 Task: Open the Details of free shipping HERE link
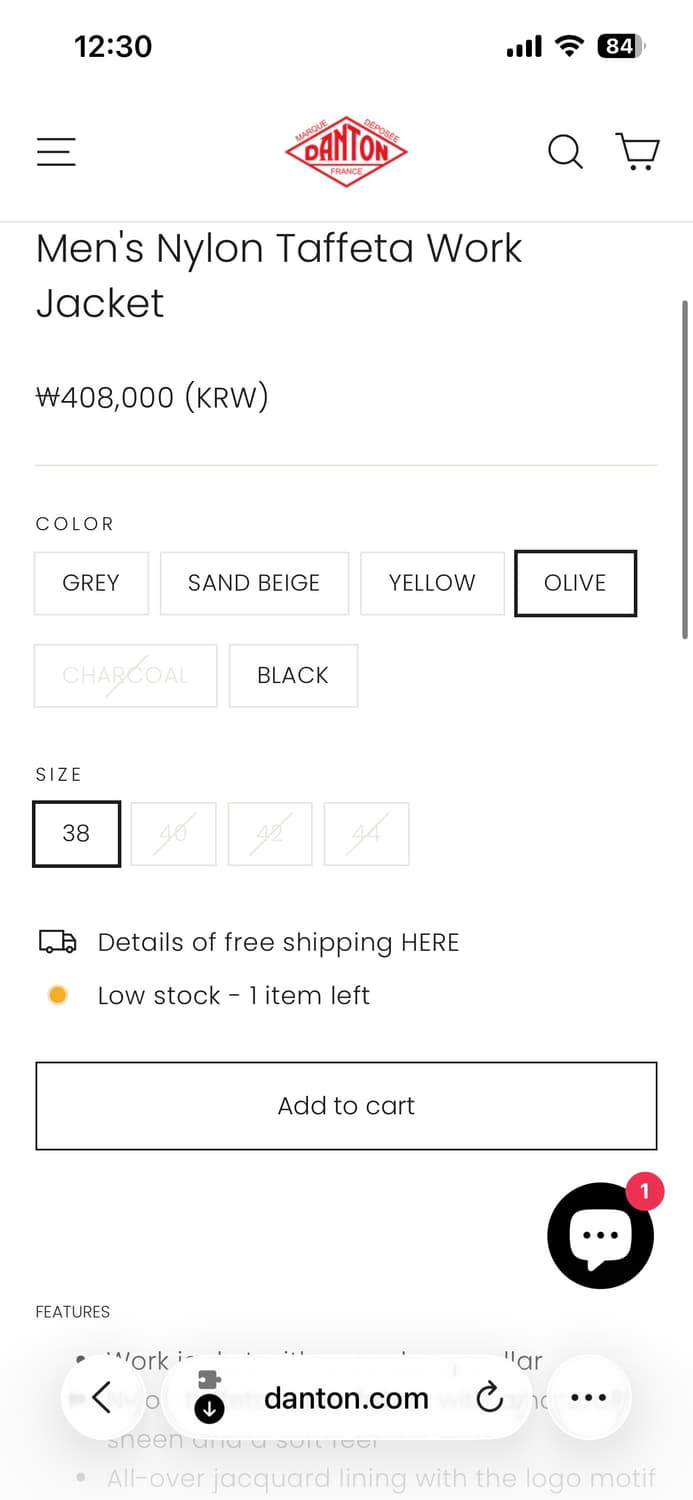click(278, 942)
